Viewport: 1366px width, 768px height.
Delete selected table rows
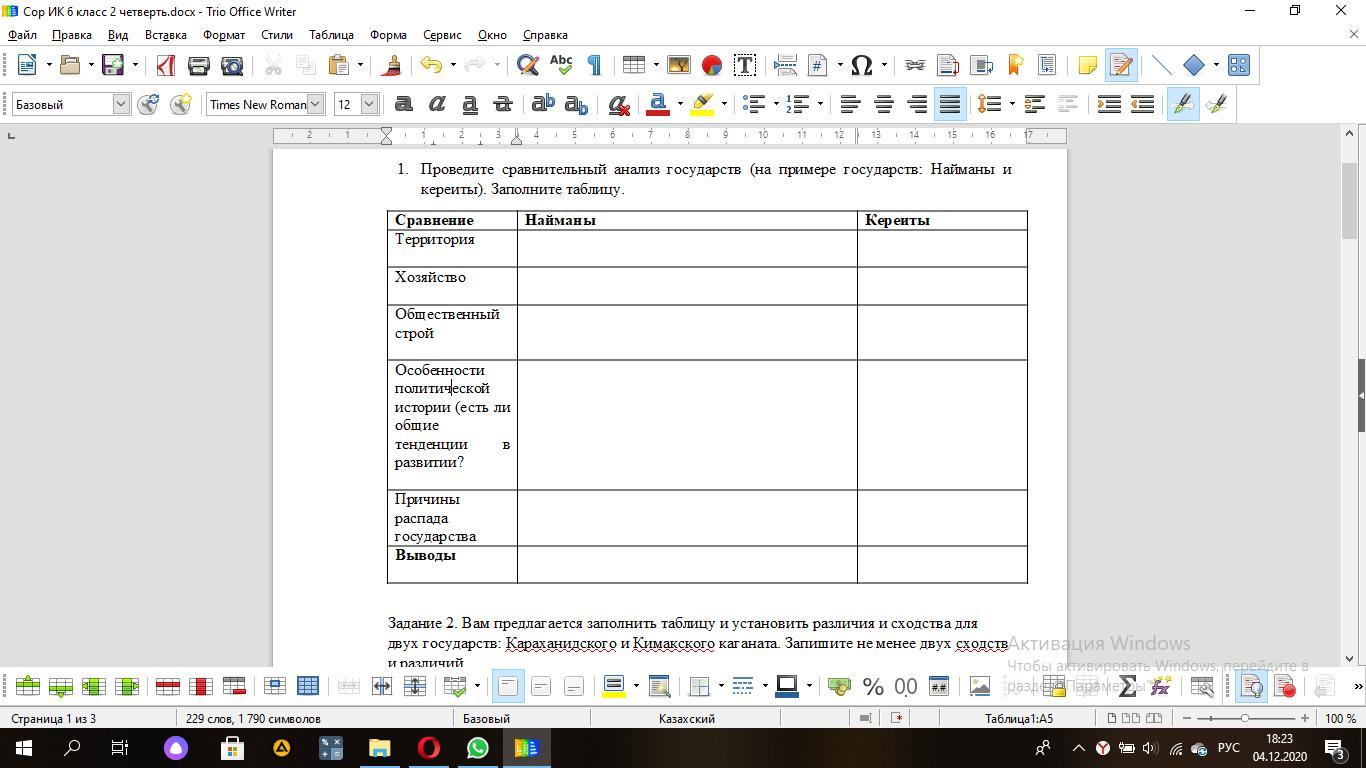[168, 686]
